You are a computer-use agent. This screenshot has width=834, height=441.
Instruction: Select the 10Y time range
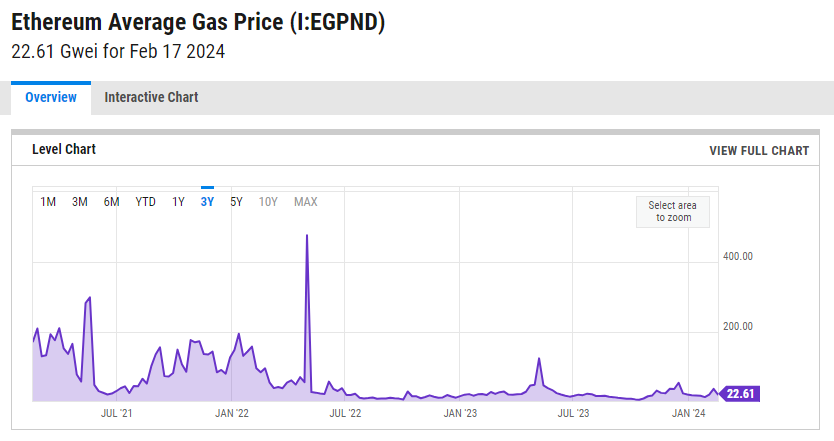pos(268,202)
